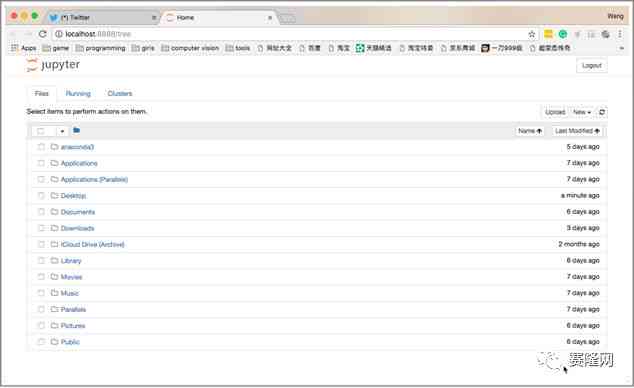Click the green extension icon in the toolbar
The image size is (634, 388).
562,34
